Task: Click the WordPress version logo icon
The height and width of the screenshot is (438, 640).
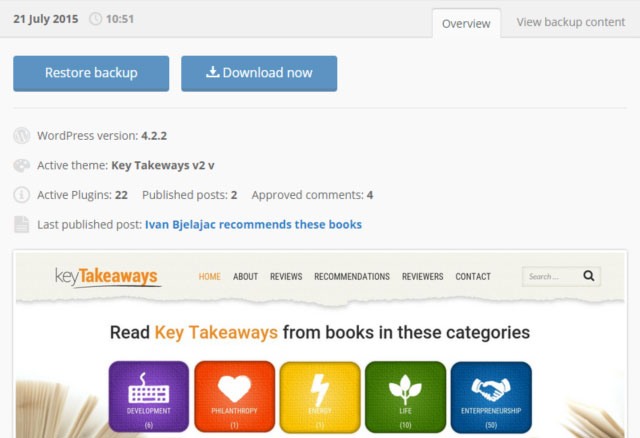Action: [x=22, y=136]
